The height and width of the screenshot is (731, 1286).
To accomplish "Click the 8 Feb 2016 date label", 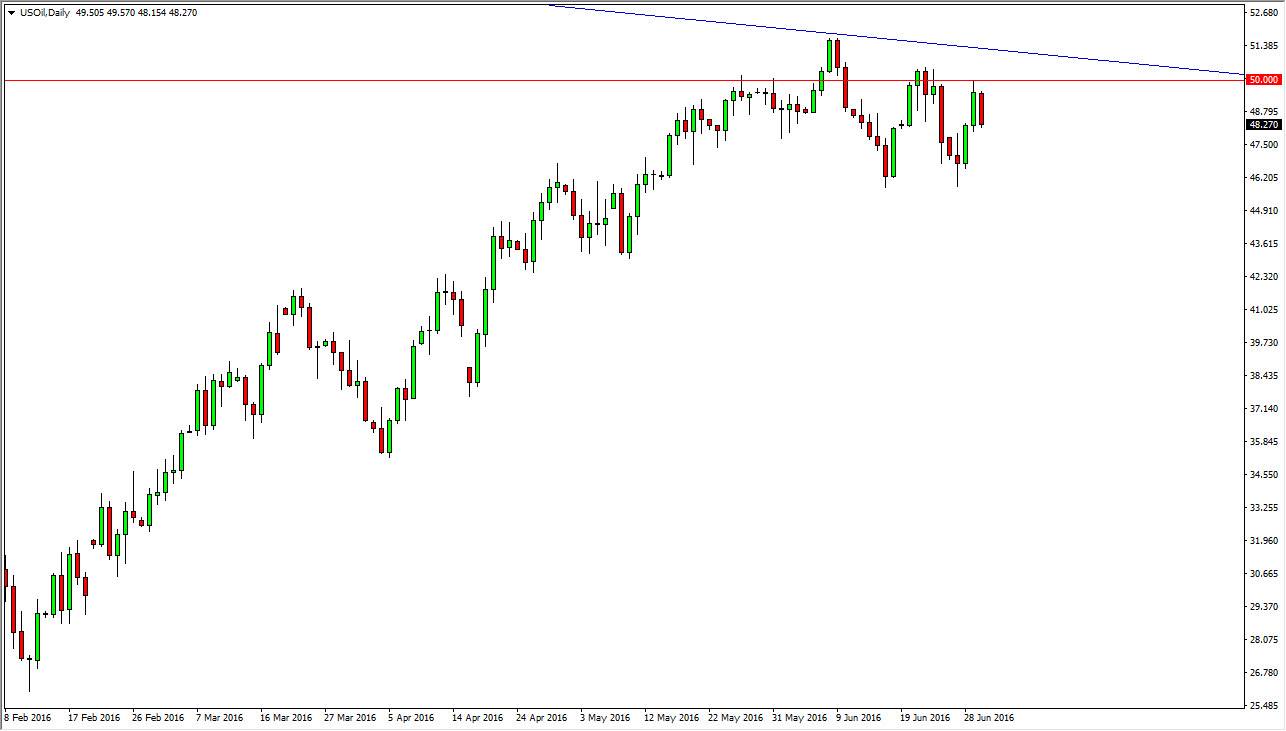I will click(30, 717).
